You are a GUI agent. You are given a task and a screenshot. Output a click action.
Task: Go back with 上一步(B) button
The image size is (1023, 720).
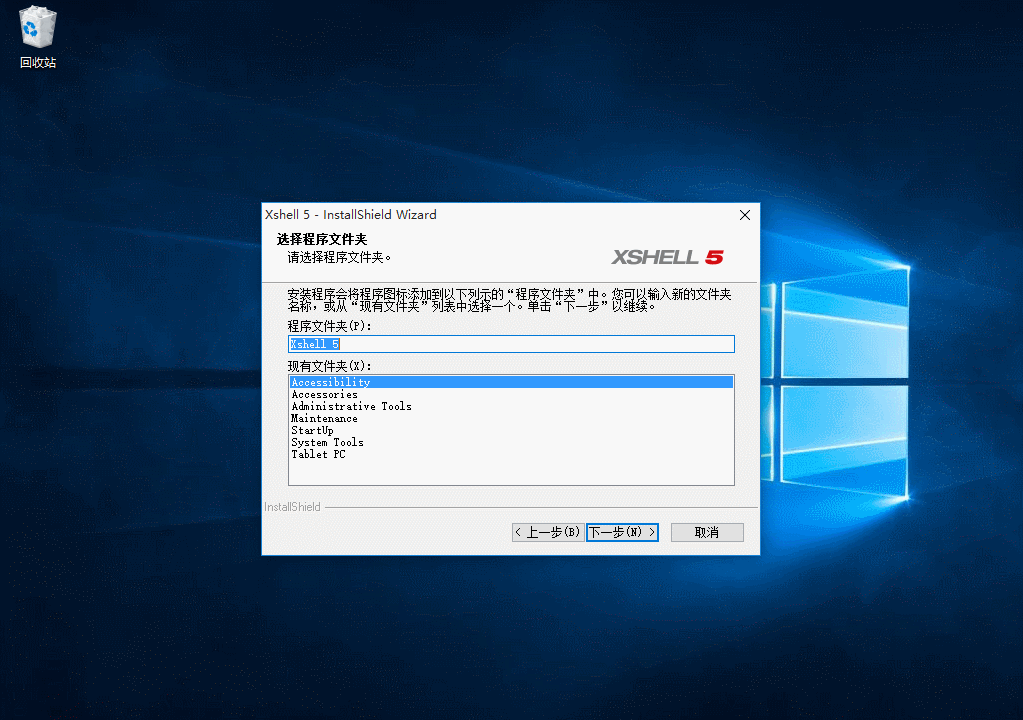coord(548,532)
